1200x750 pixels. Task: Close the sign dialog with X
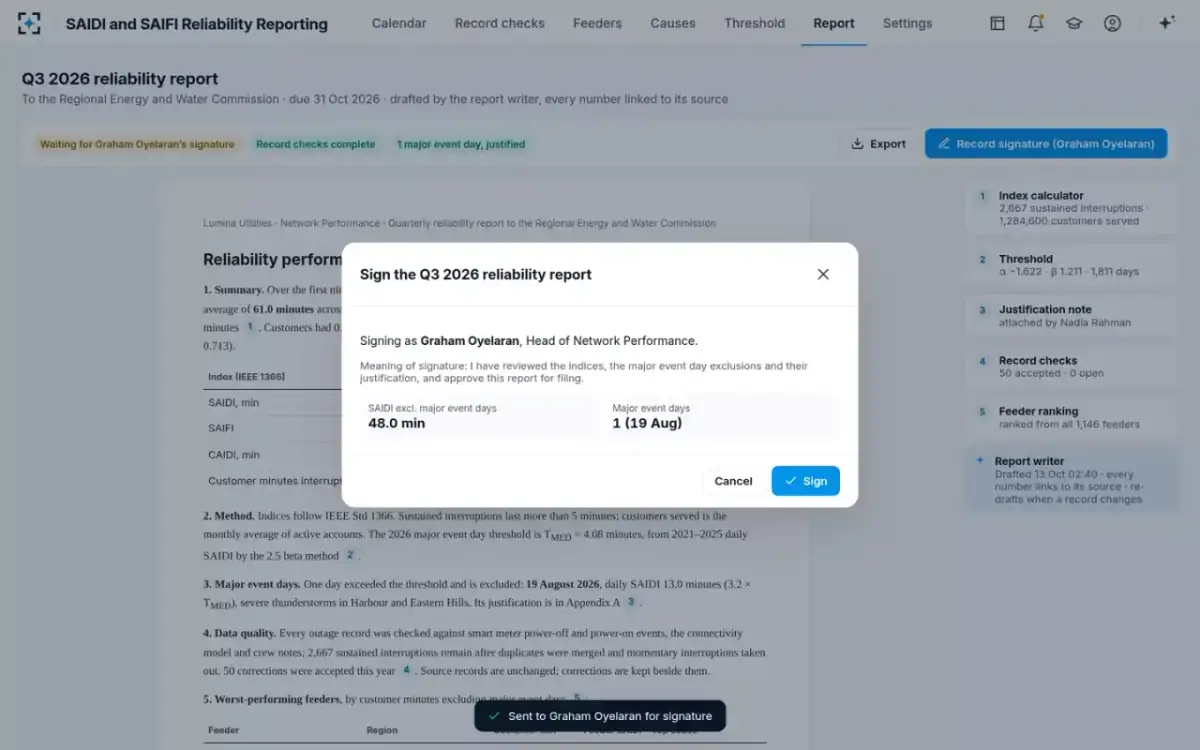pos(823,274)
